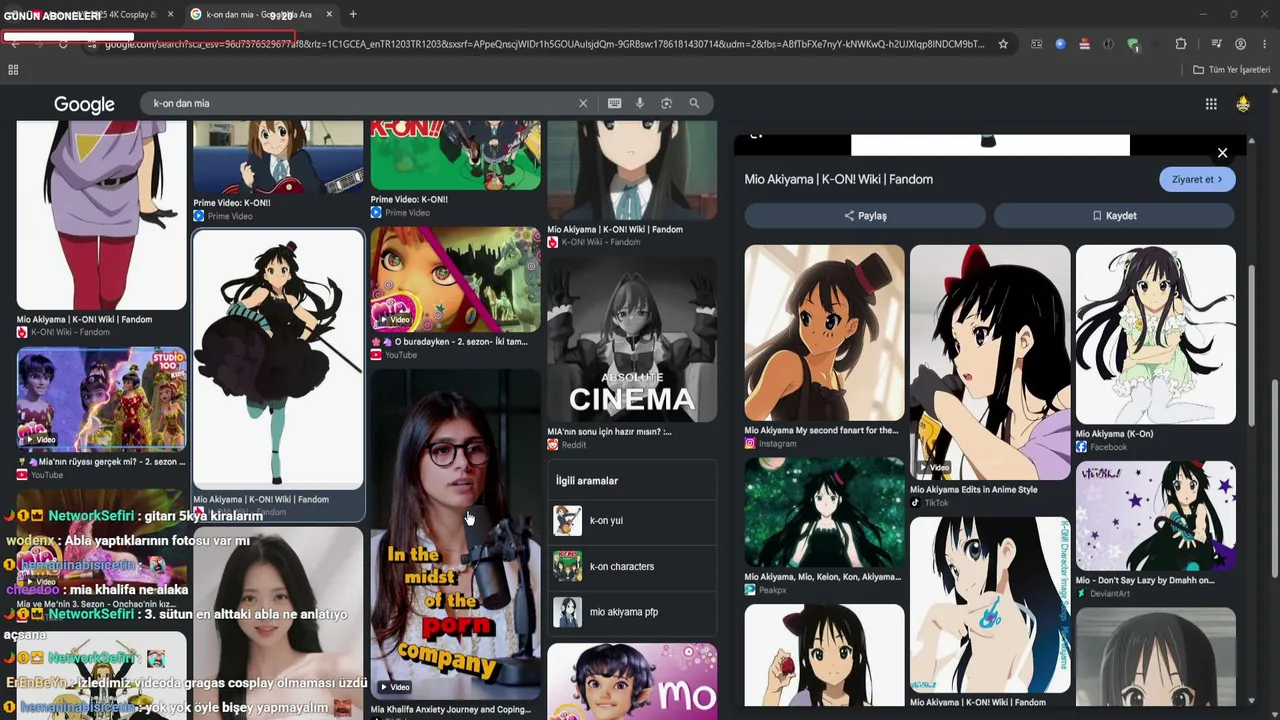
Task: Click the "Ziyaret et" button
Action: click(1197, 180)
